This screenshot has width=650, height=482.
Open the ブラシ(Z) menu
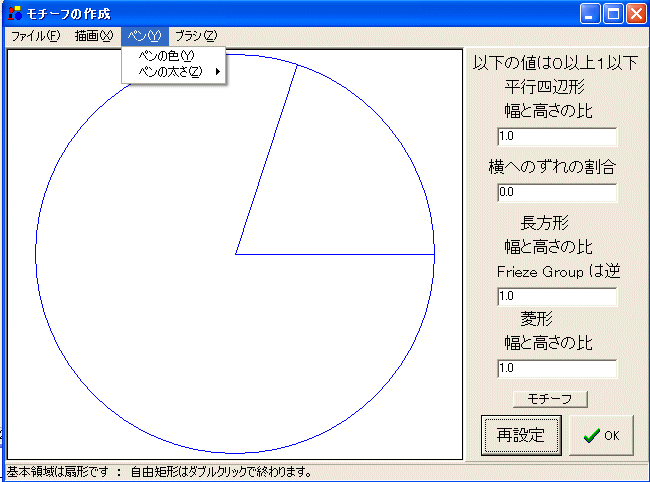[196, 36]
